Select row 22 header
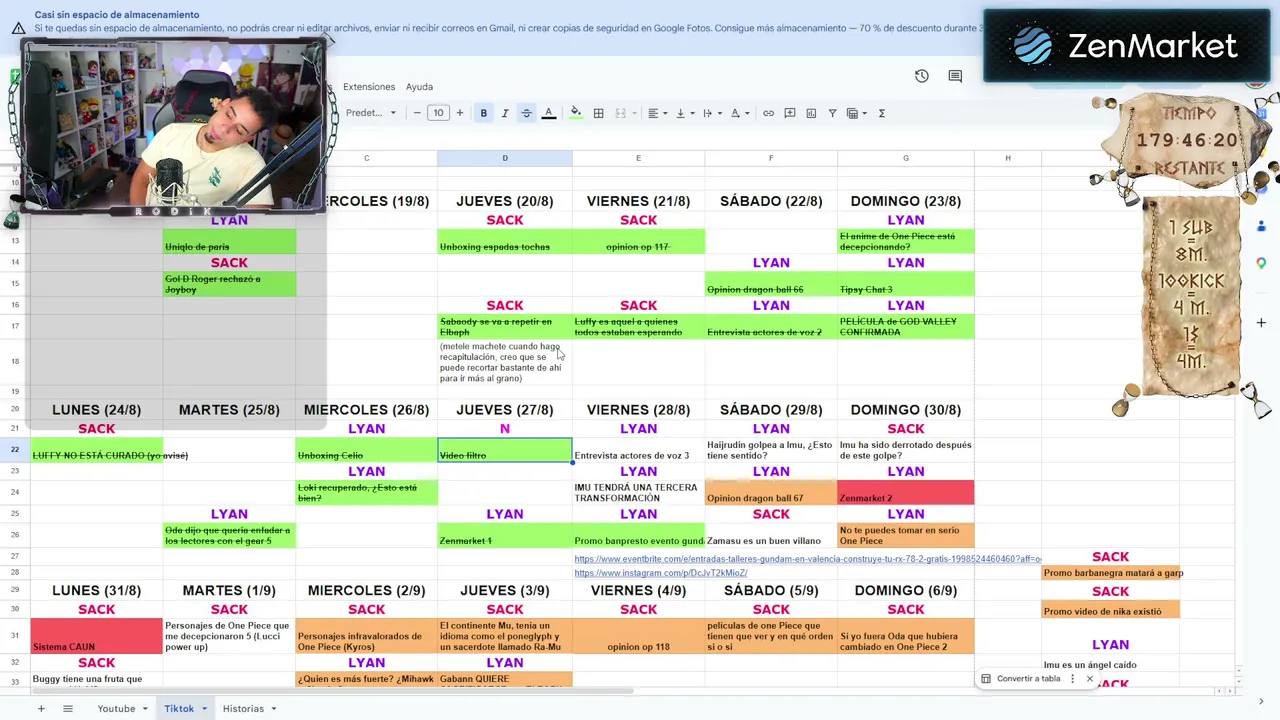 [15, 450]
